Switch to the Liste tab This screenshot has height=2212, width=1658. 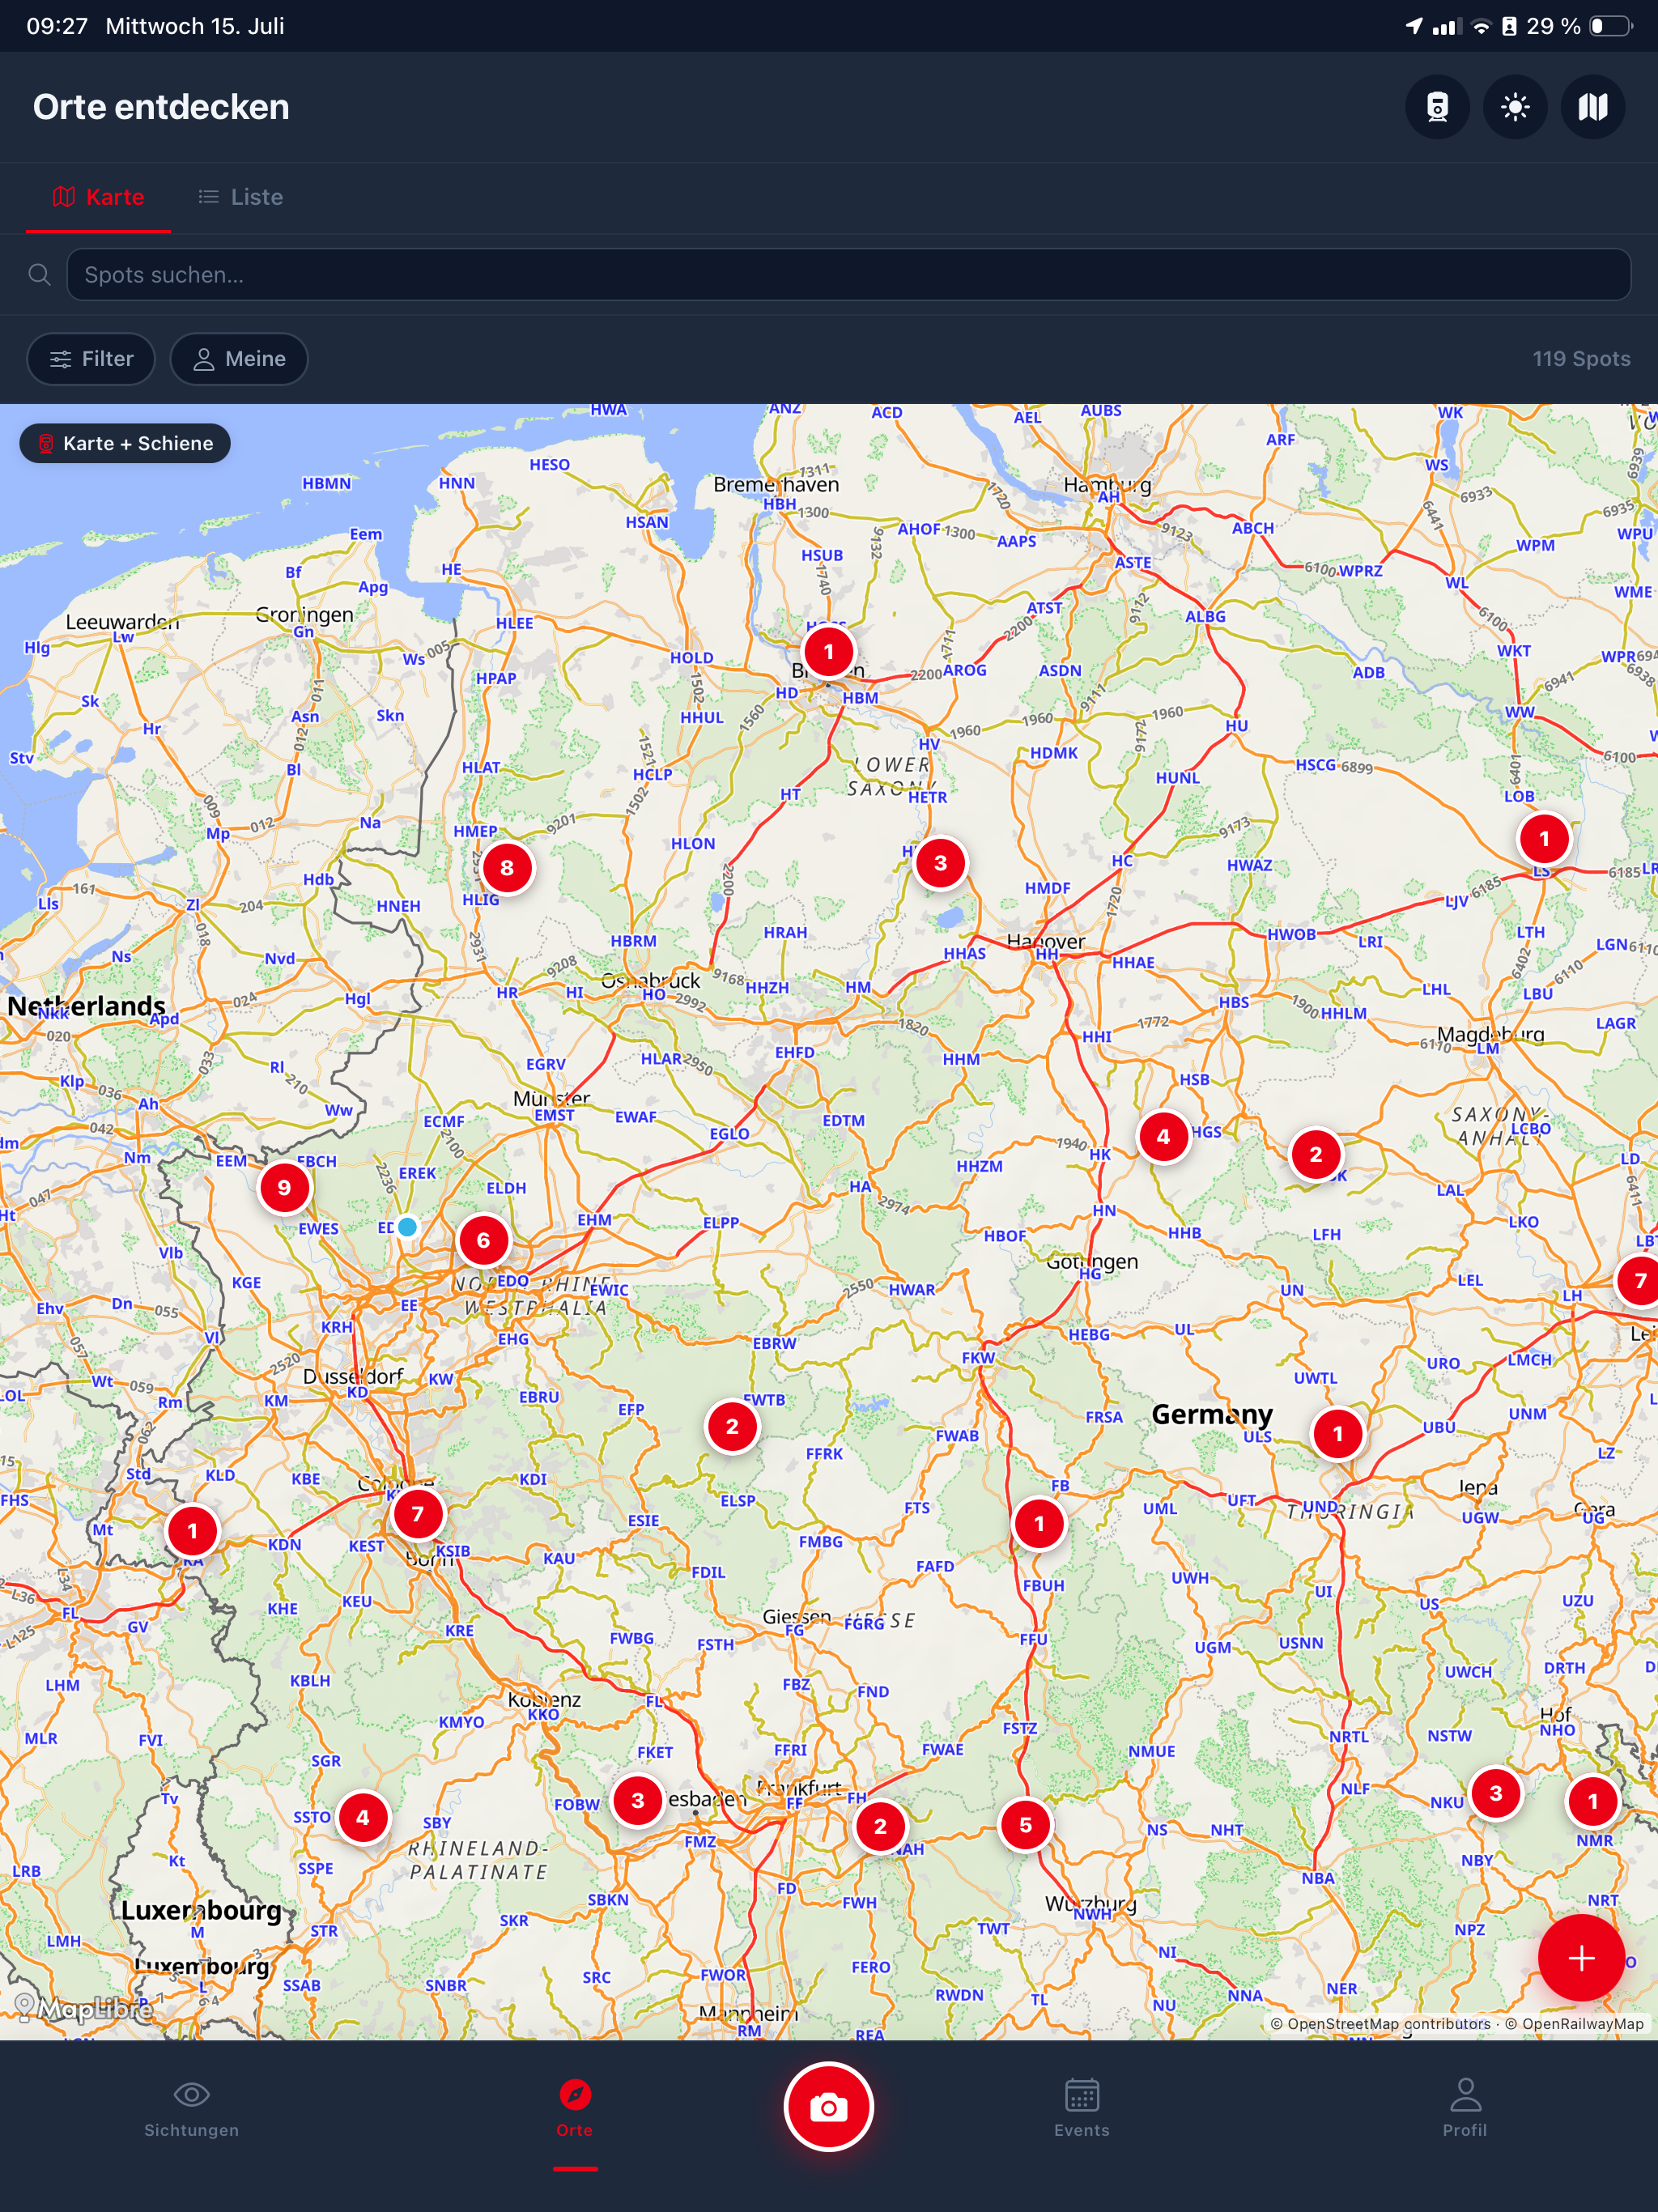pyautogui.click(x=240, y=197)
